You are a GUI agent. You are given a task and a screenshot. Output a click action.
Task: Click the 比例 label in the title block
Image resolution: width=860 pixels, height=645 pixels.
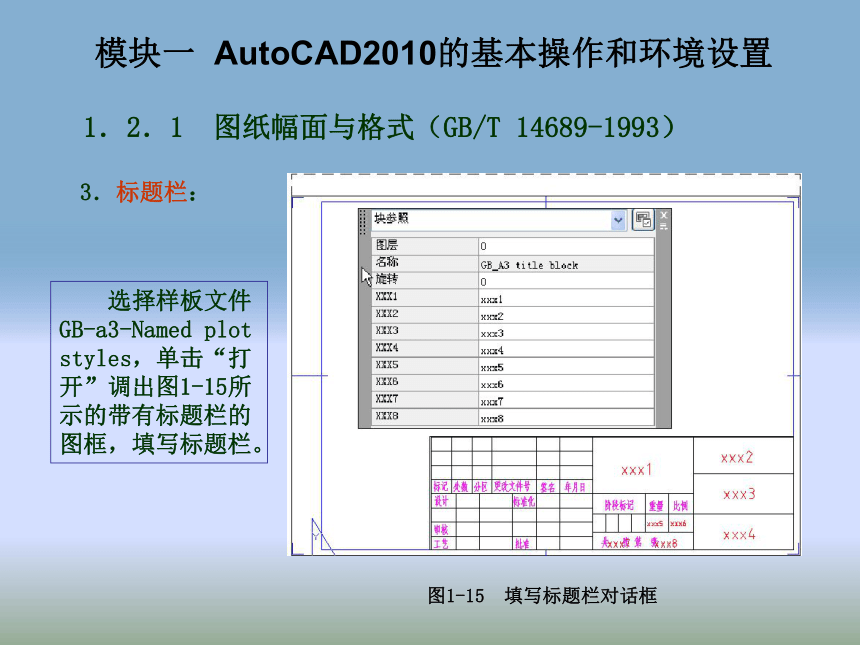(680, 505)
